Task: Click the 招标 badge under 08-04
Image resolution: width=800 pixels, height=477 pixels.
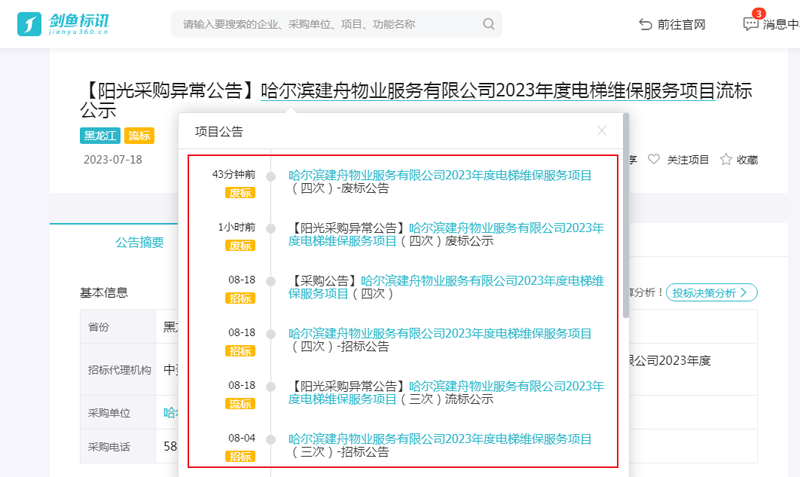Action: (x=240, y=457)
